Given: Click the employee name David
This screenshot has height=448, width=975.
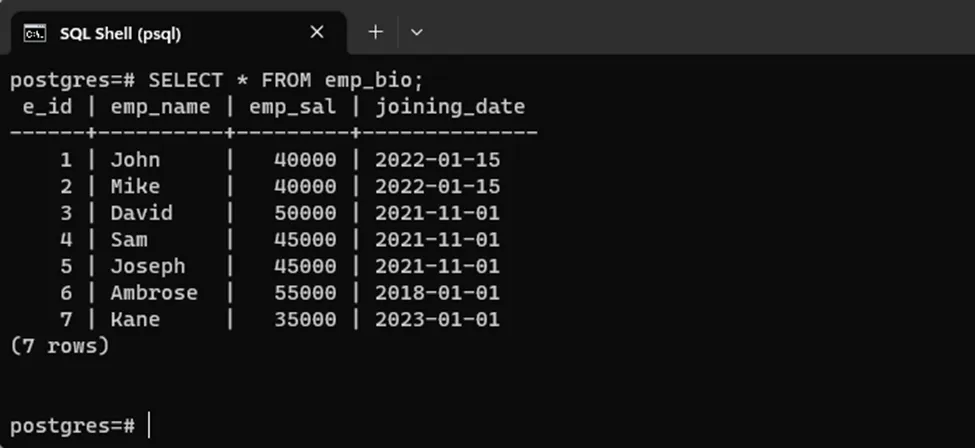Looking at the screenshot, I should coord(141,213).
